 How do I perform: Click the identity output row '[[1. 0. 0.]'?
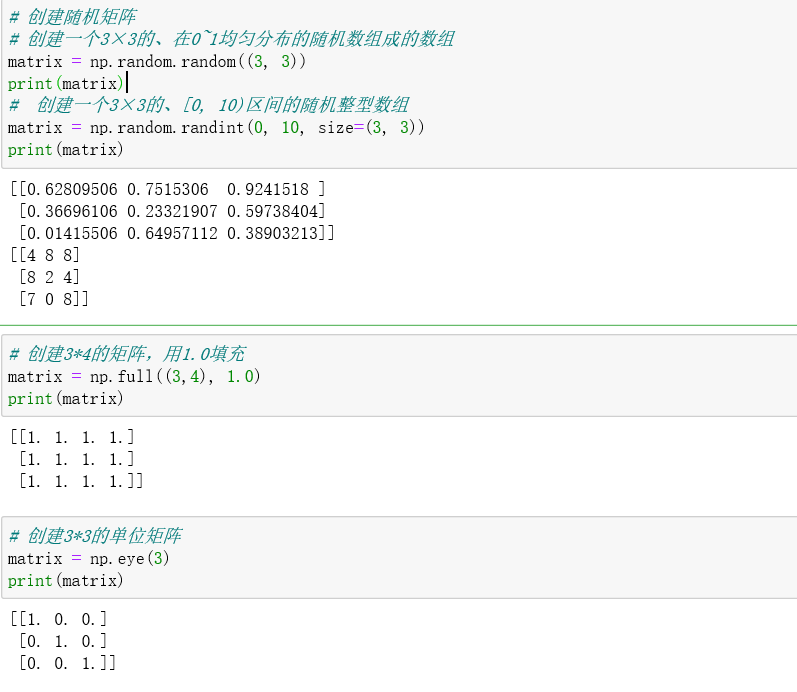click(x=58, y=619)
